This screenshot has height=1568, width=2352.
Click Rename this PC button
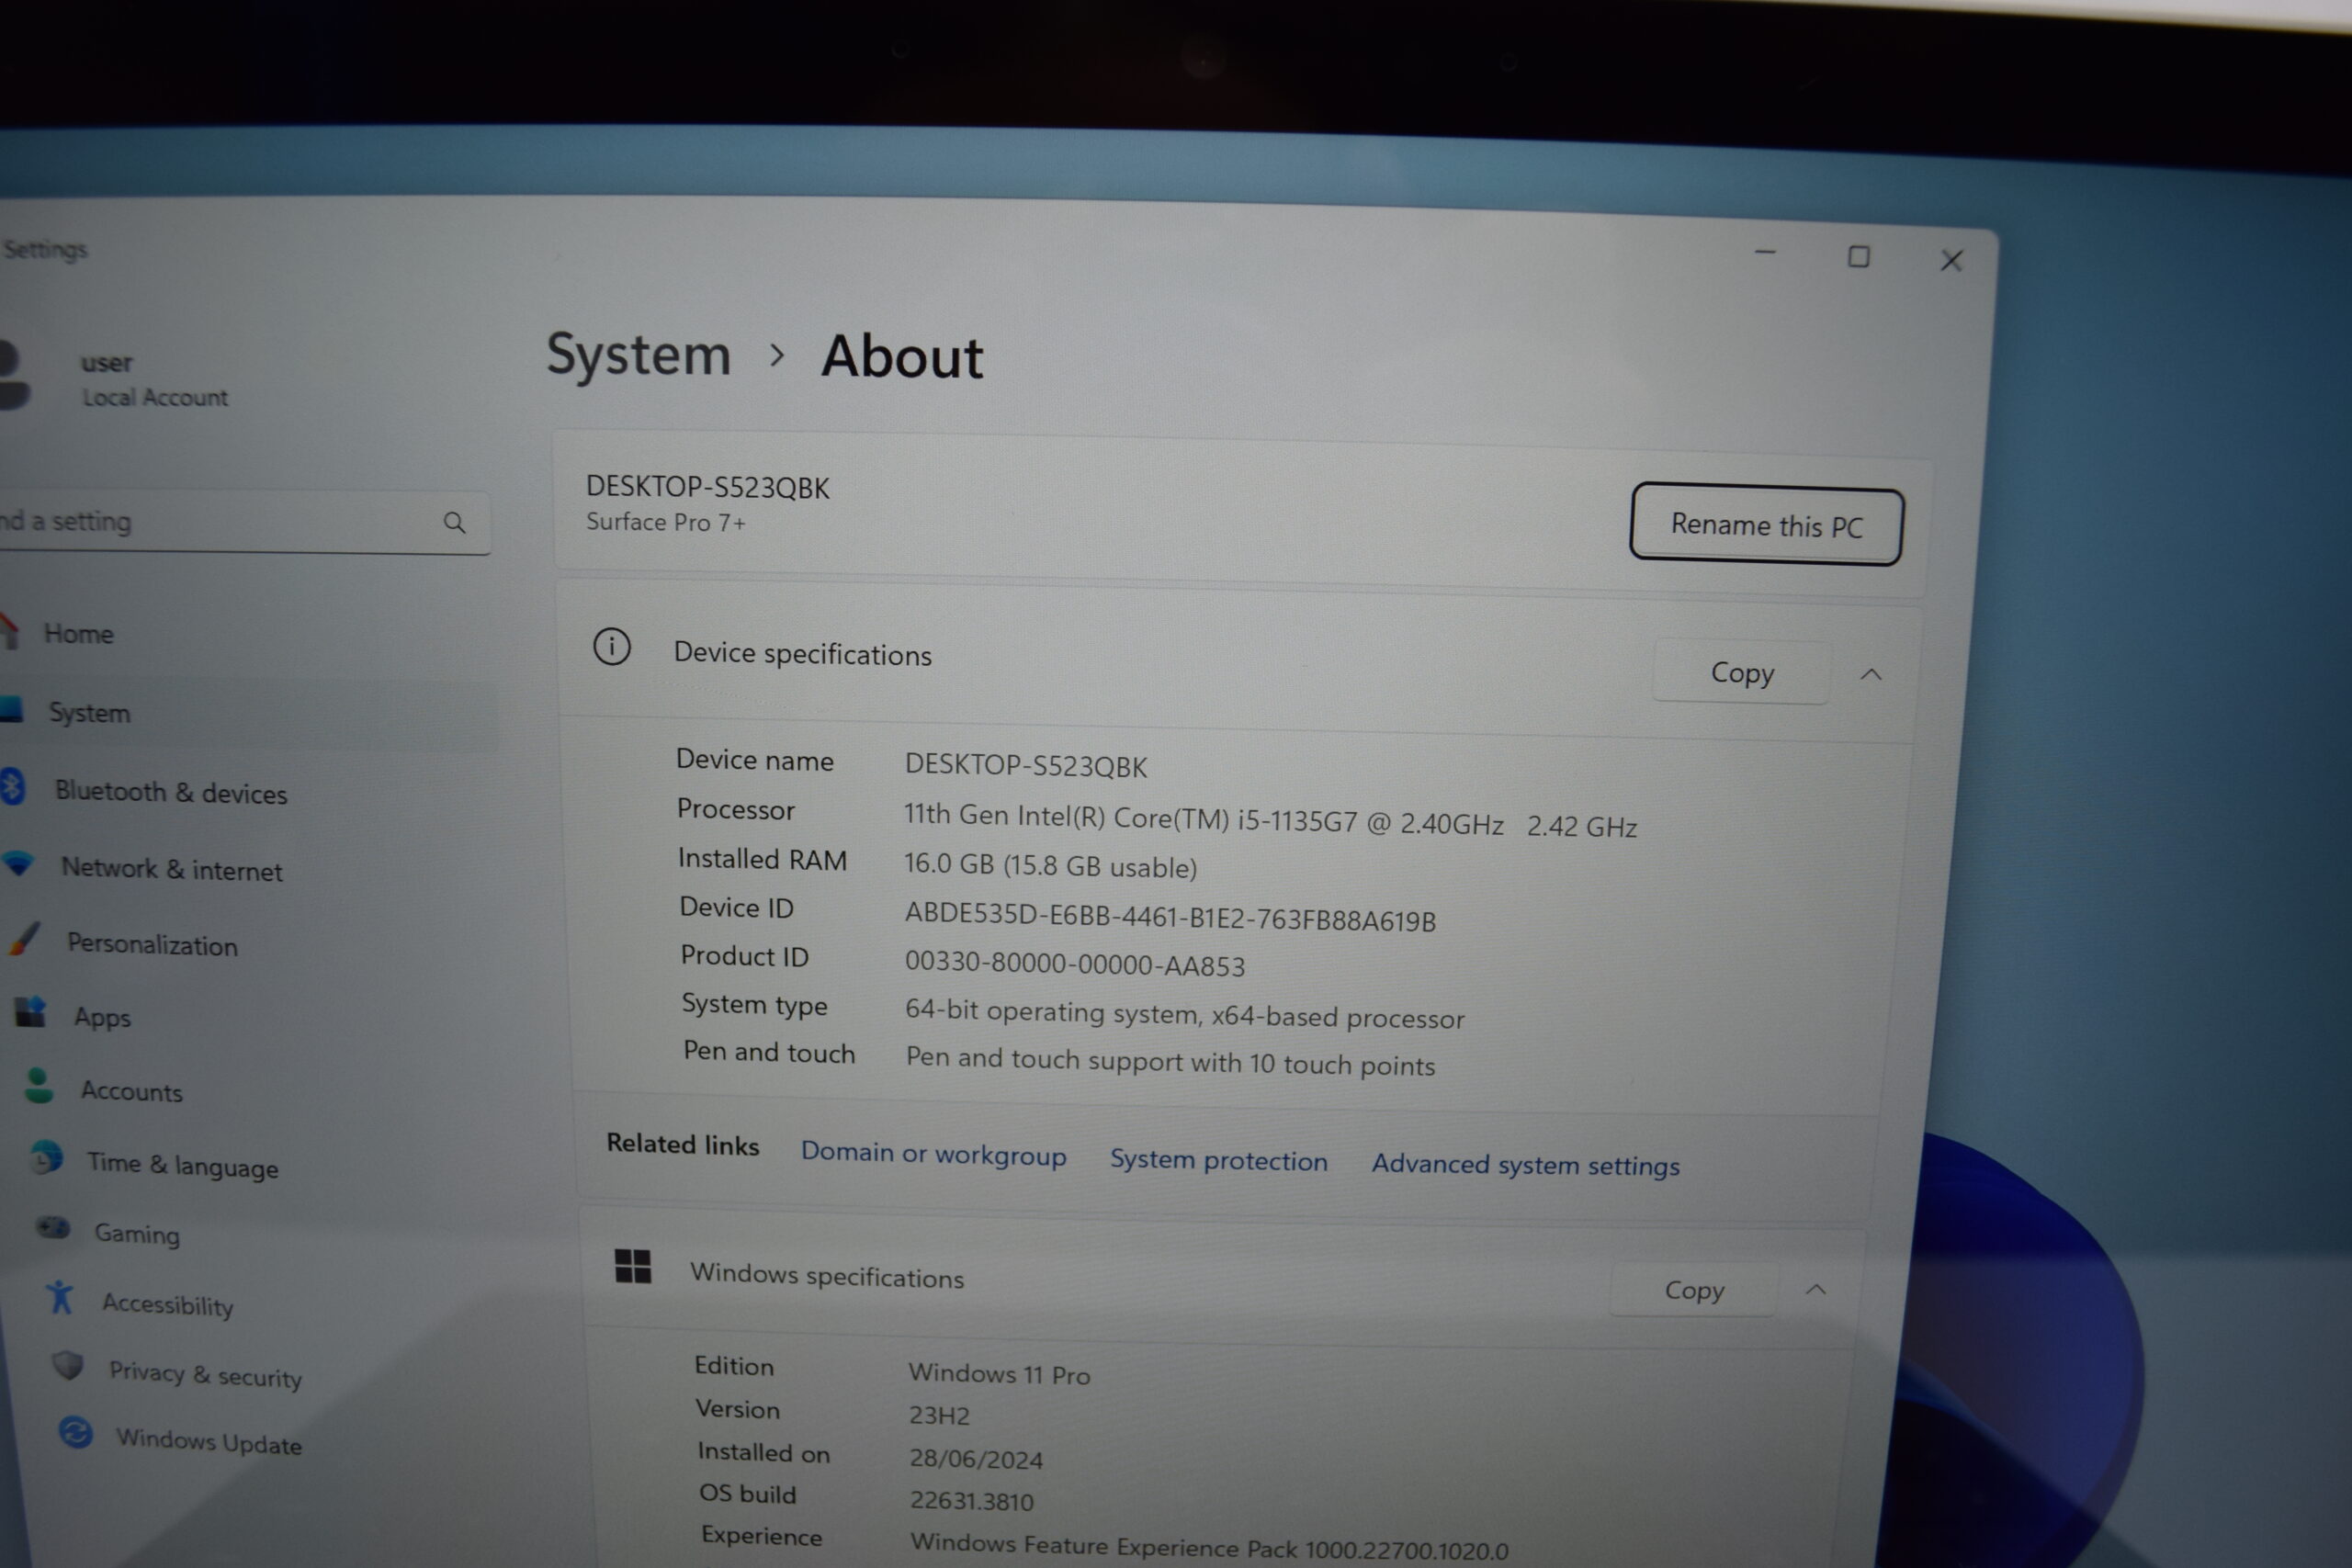click(1766, 525)
